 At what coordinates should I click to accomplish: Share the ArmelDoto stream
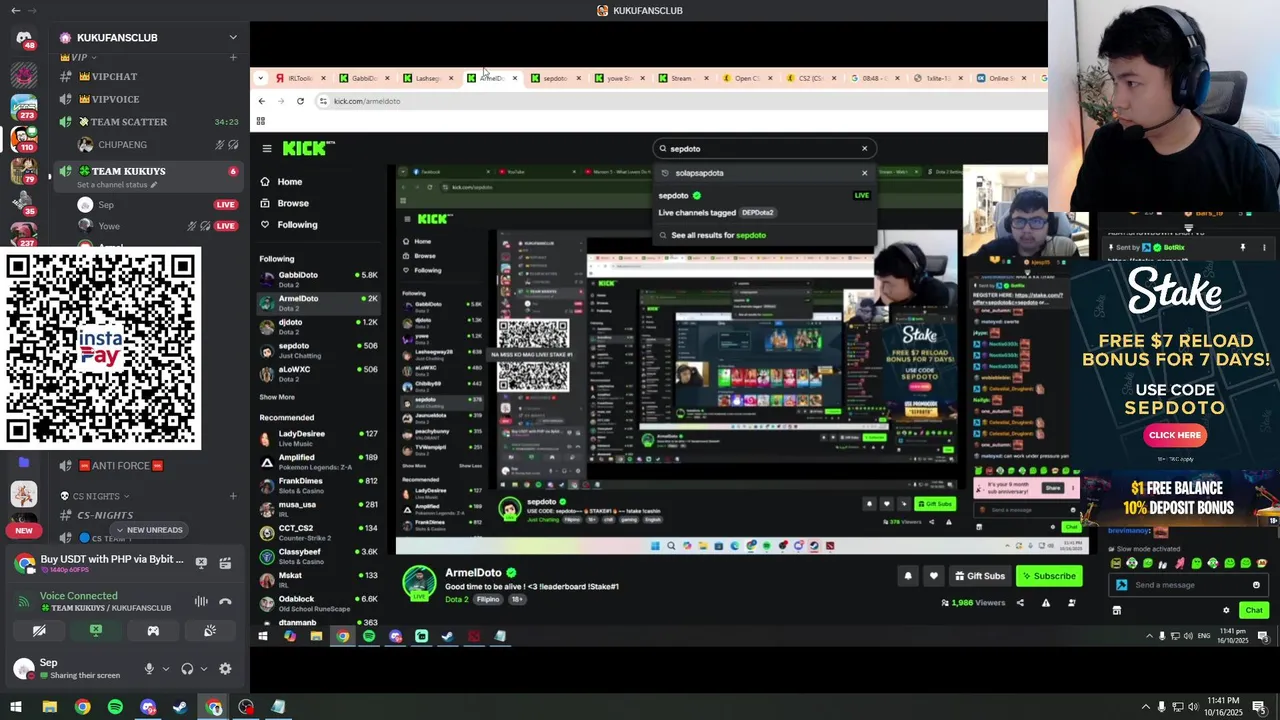pos(1020,603)
